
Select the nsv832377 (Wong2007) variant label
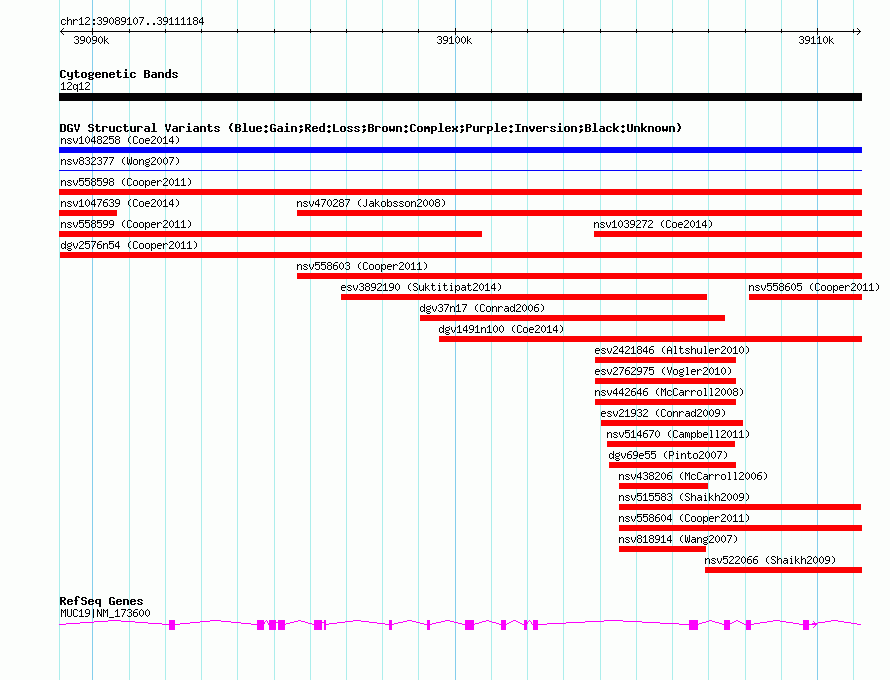coord(120,161)
